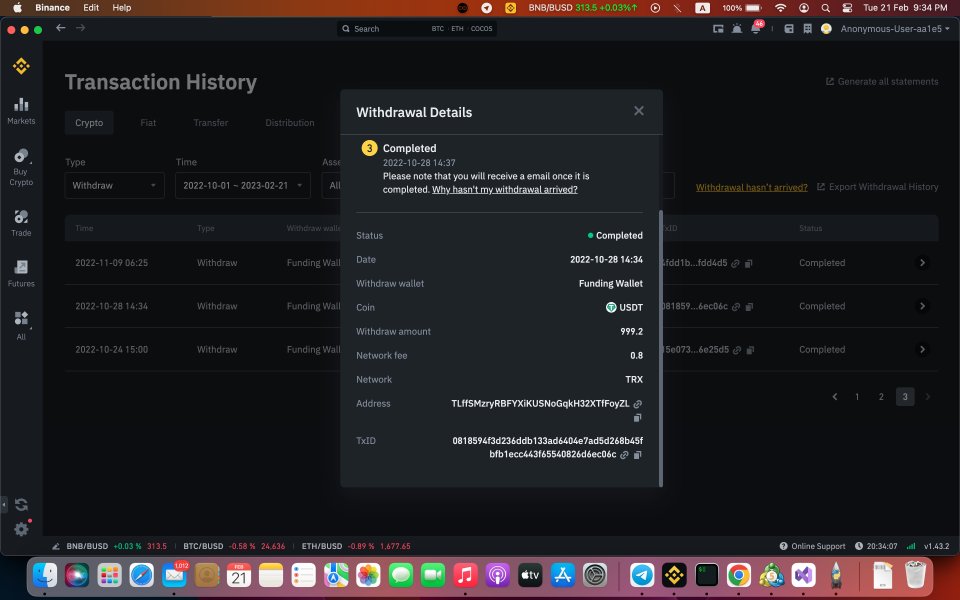
Task: Click the settings gear in the sidebar
Action: [21, 529]
